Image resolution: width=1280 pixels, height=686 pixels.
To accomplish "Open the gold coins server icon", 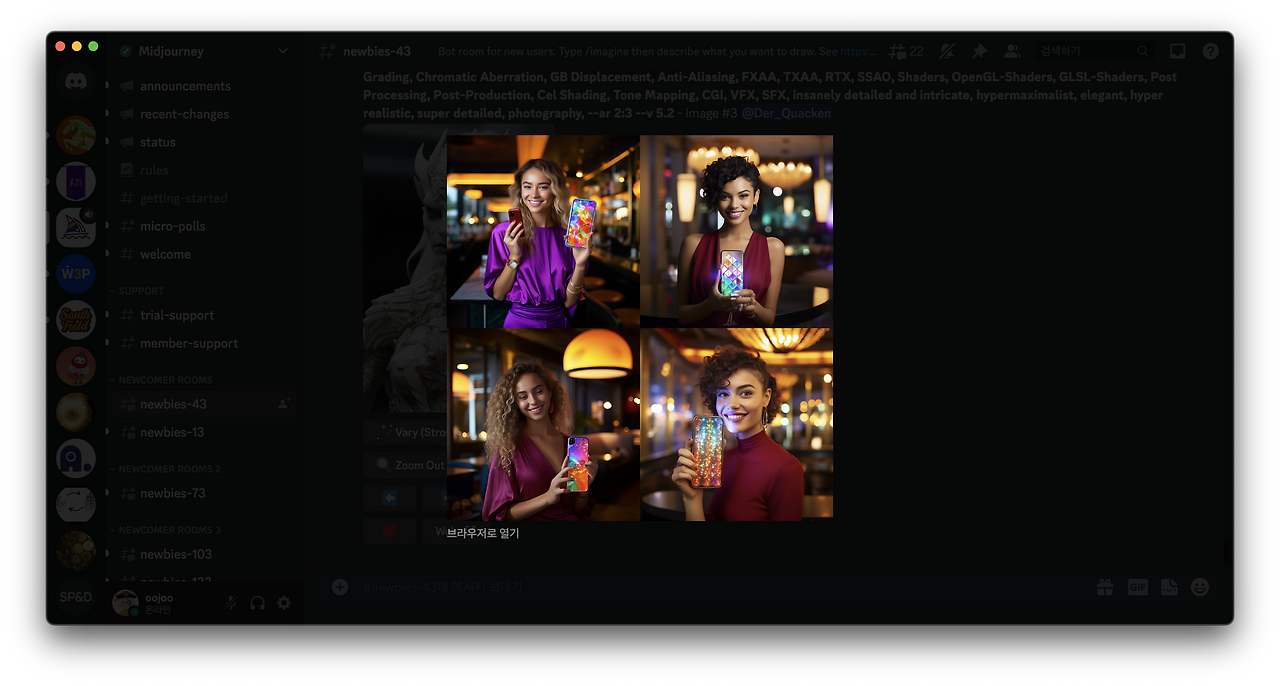I will [x=76, y=550].
